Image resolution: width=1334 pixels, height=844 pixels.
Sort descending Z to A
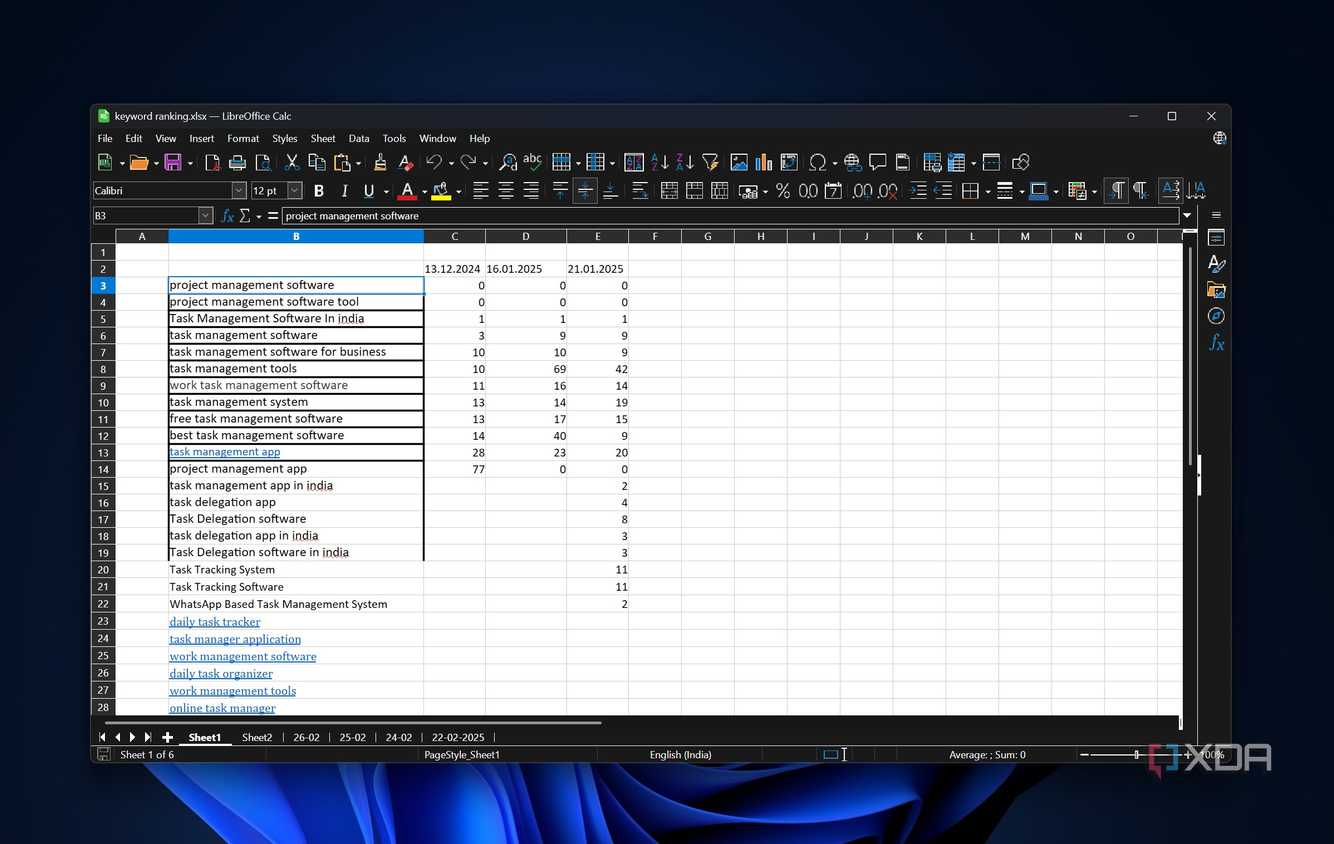point(685,162)
